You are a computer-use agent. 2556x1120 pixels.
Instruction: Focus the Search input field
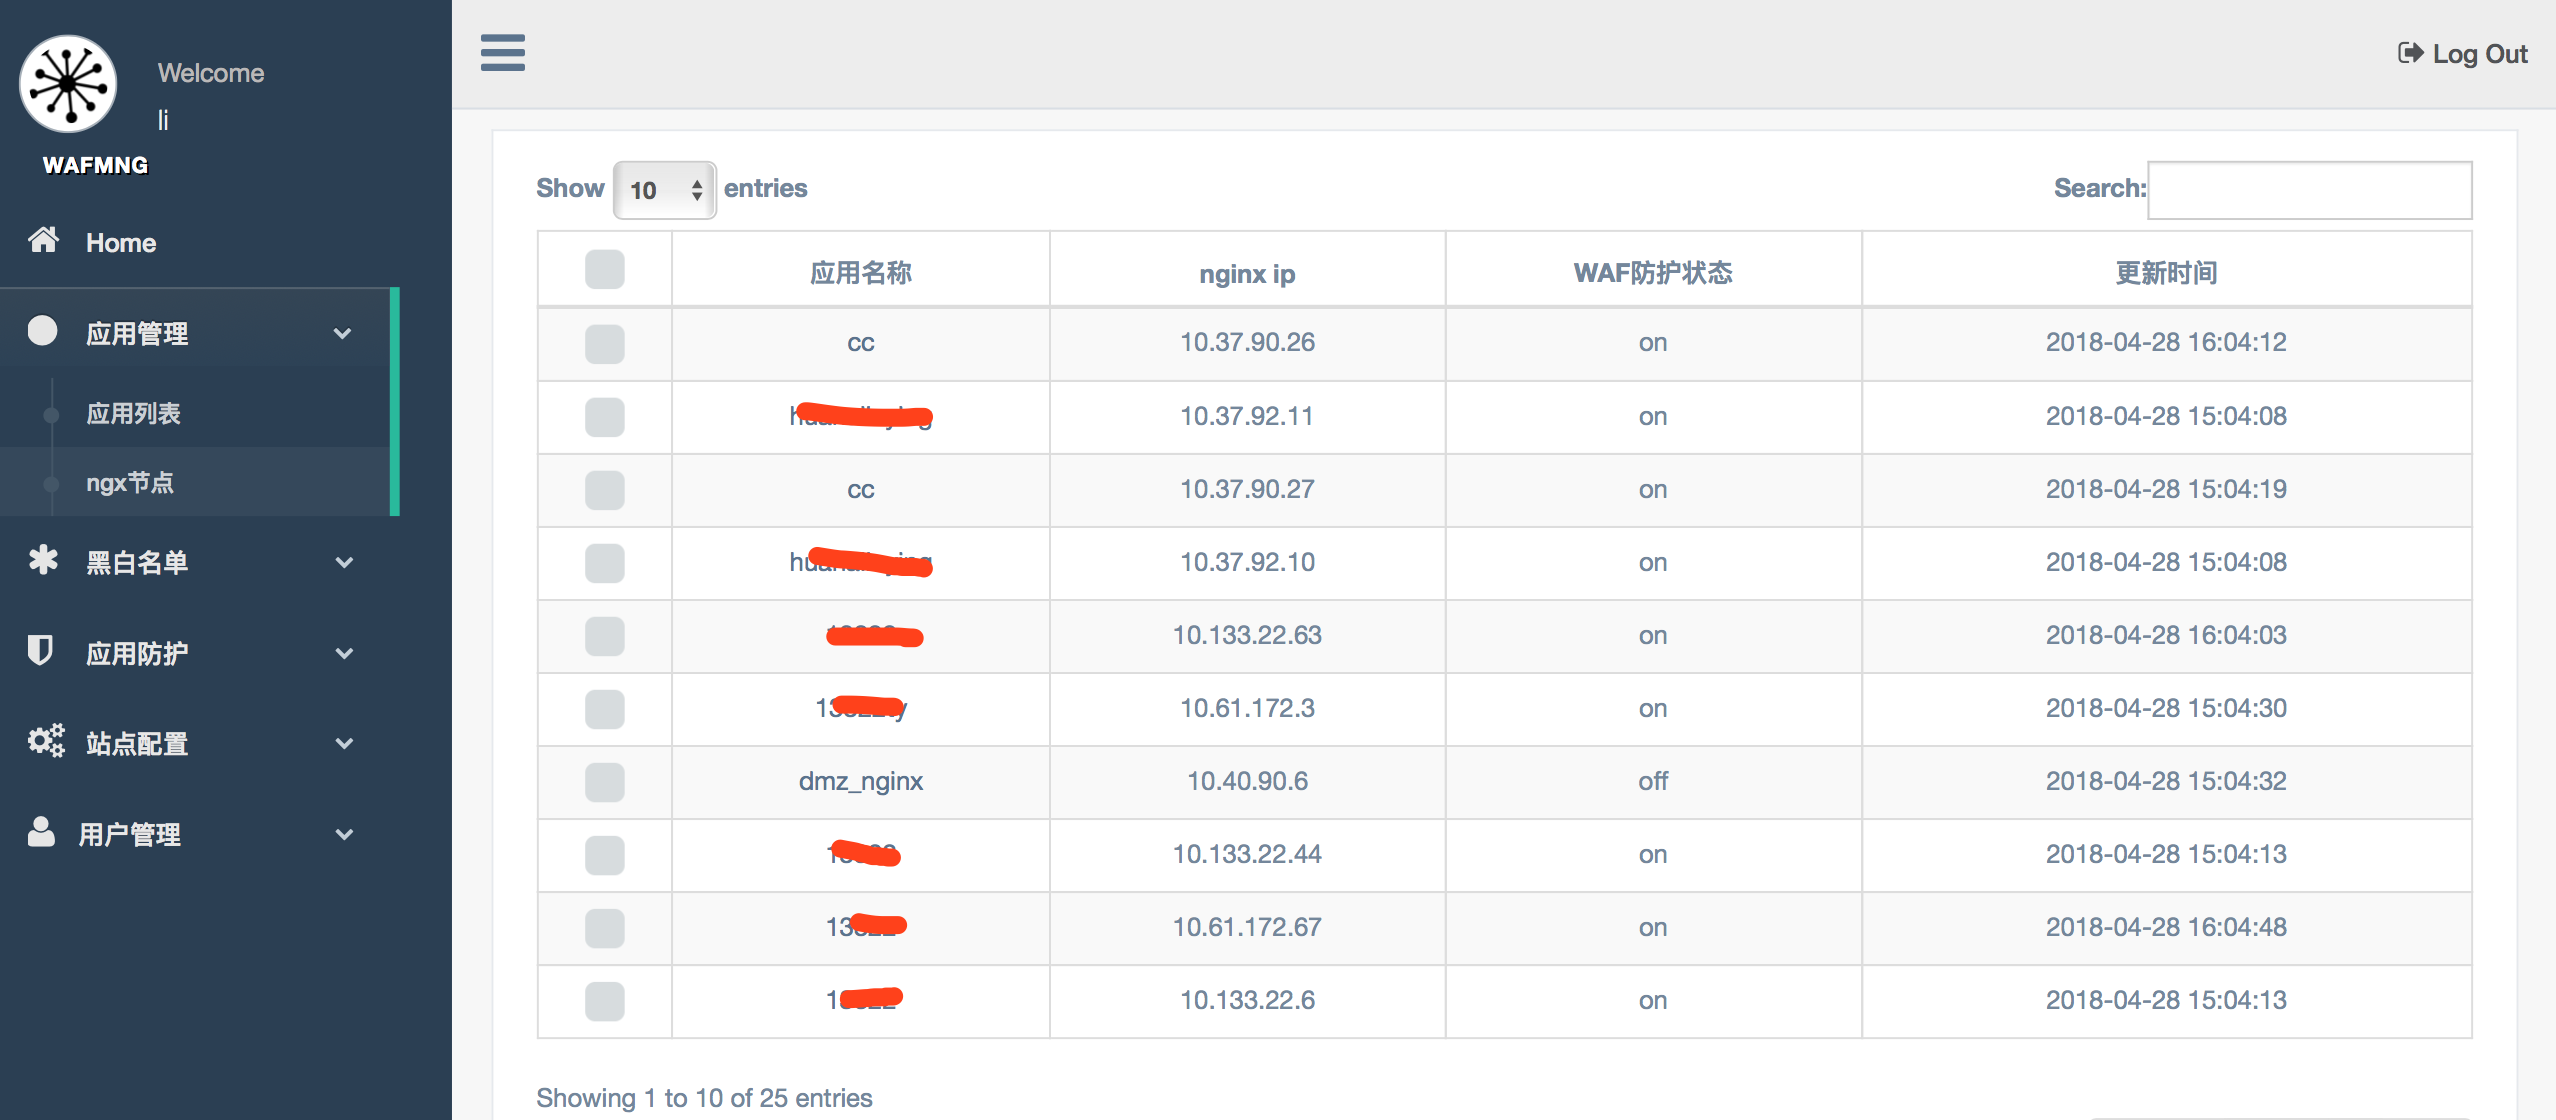(2309, 190)
